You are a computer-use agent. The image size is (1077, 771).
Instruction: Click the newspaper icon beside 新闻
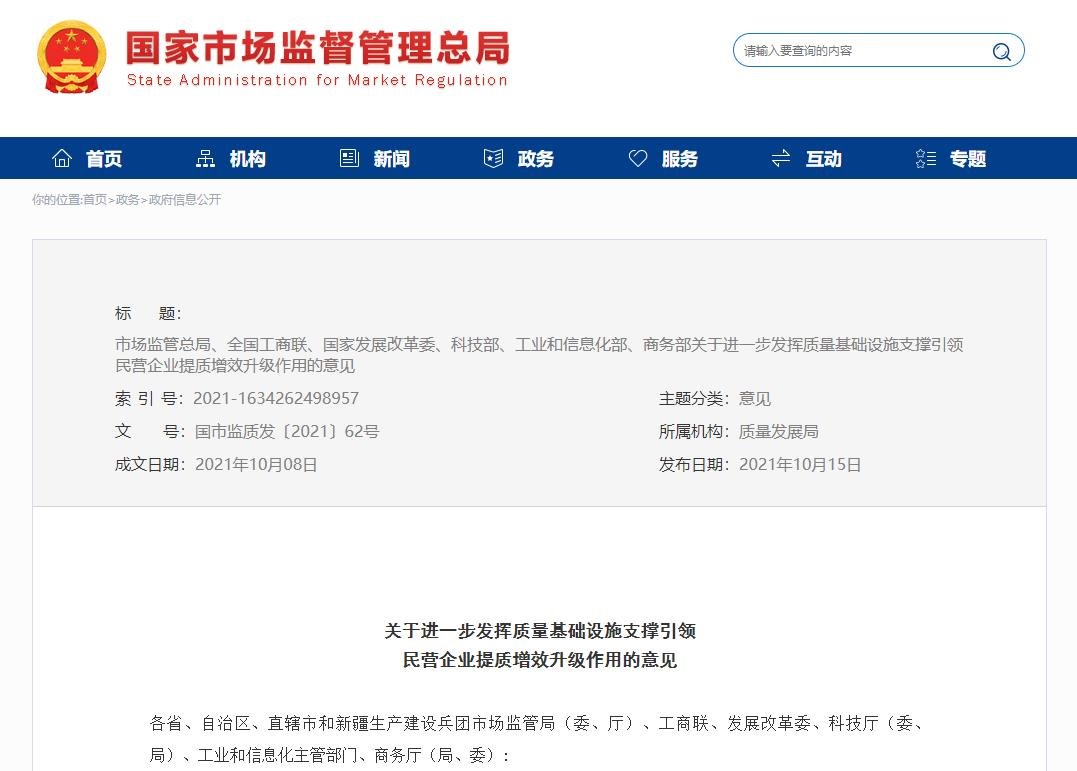point(348,157)
